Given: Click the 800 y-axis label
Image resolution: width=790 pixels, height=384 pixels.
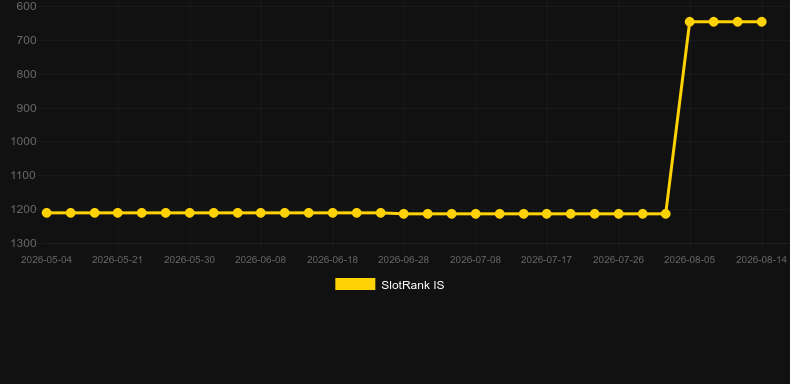Looking at the screenshot, I should pos(26,74).
